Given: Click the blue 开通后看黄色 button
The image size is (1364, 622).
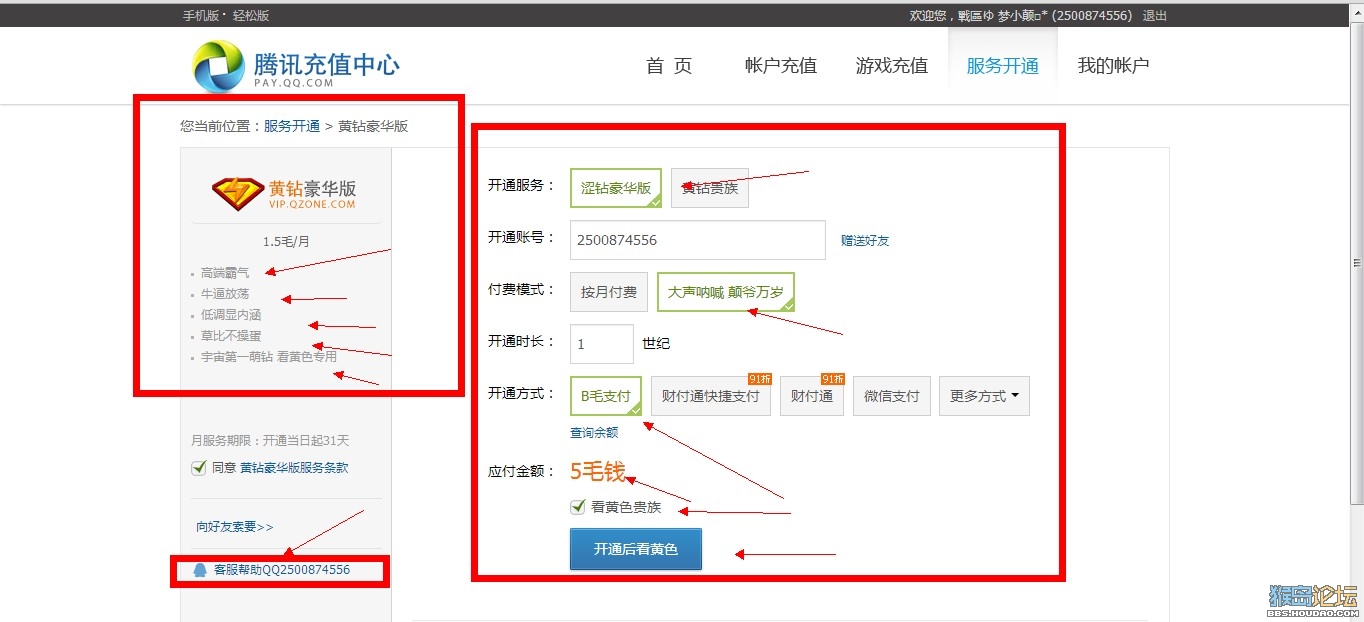Looking at the screenshot, I should click(x=636, y=549).
